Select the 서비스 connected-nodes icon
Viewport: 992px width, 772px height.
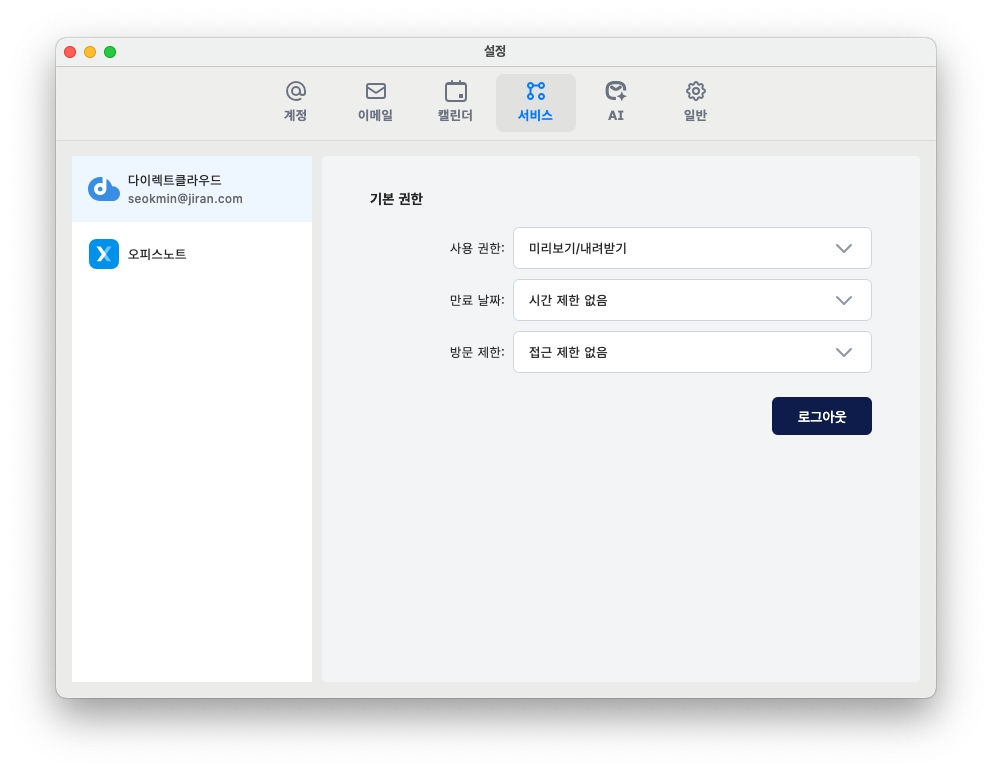[x=536, y=91]
